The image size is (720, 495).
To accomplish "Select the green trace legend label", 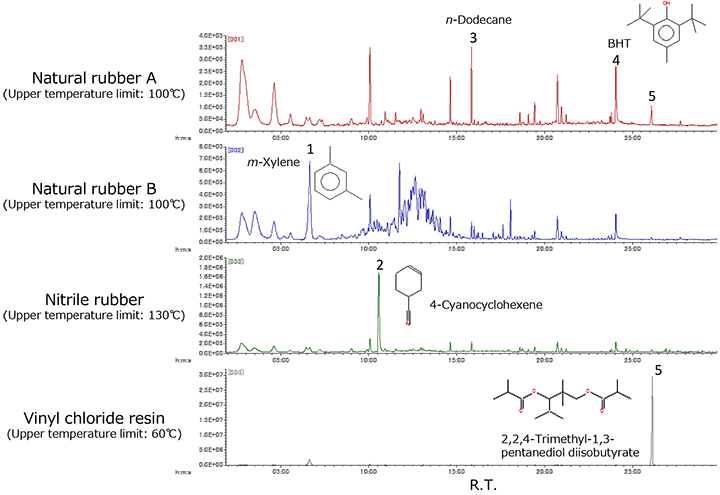I will [x=235, y=261].
